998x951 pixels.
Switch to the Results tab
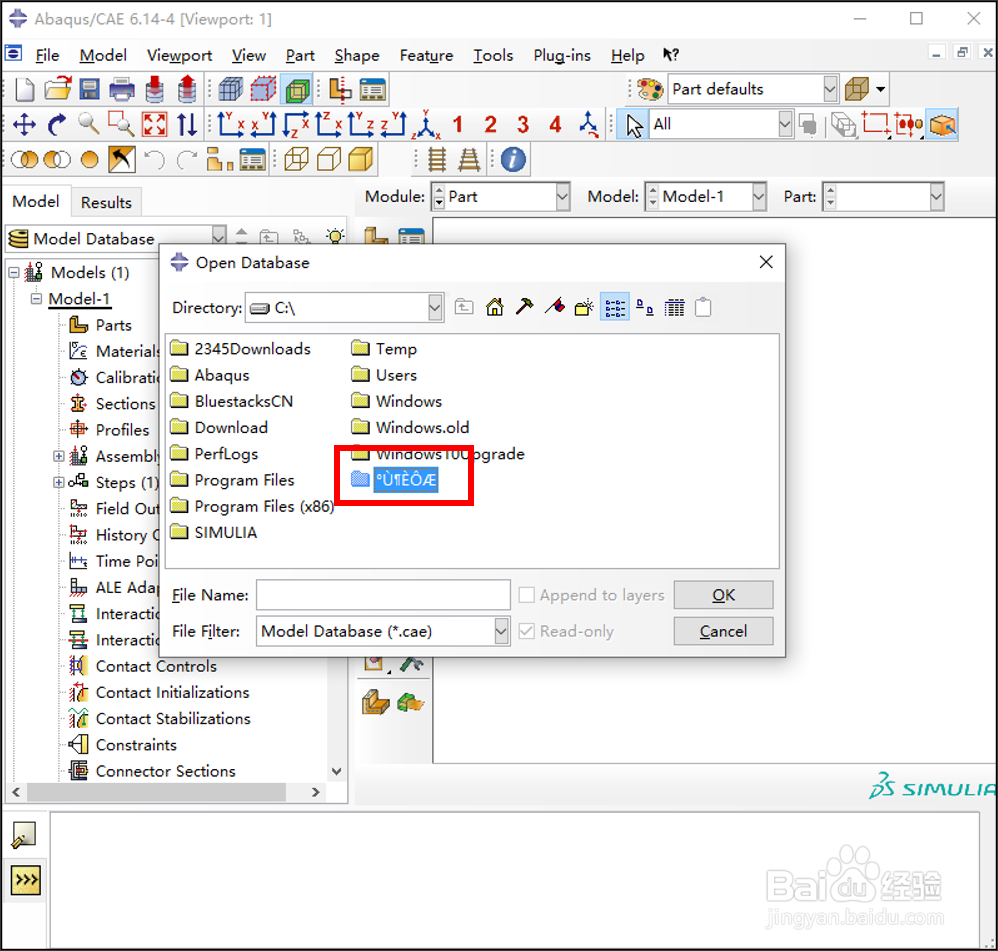(106, 202)
